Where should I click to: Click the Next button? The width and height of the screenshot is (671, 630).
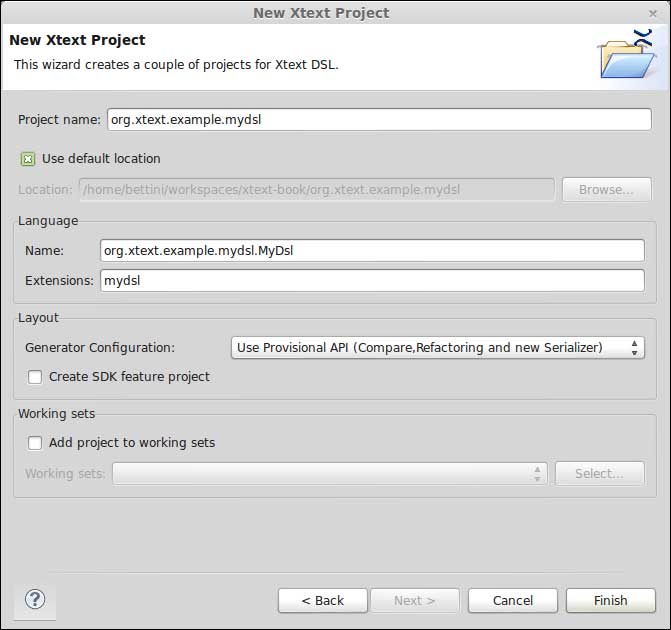(414, 600)
